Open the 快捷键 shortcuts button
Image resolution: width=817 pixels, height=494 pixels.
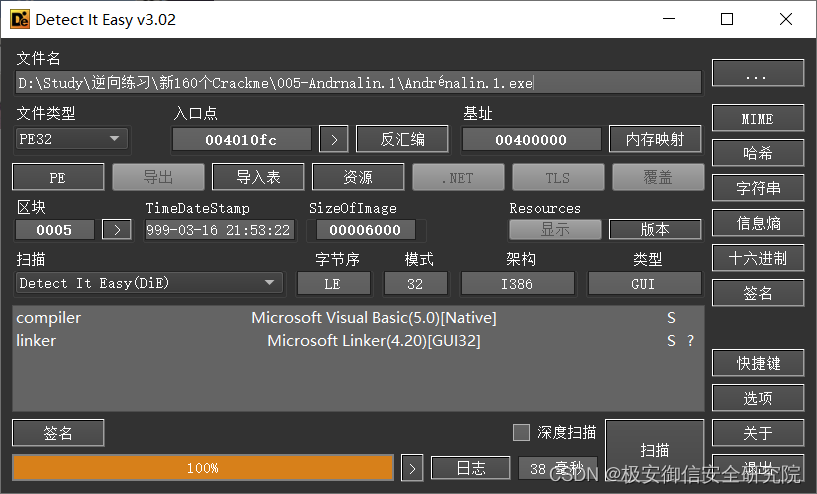(x=758, y=363)
